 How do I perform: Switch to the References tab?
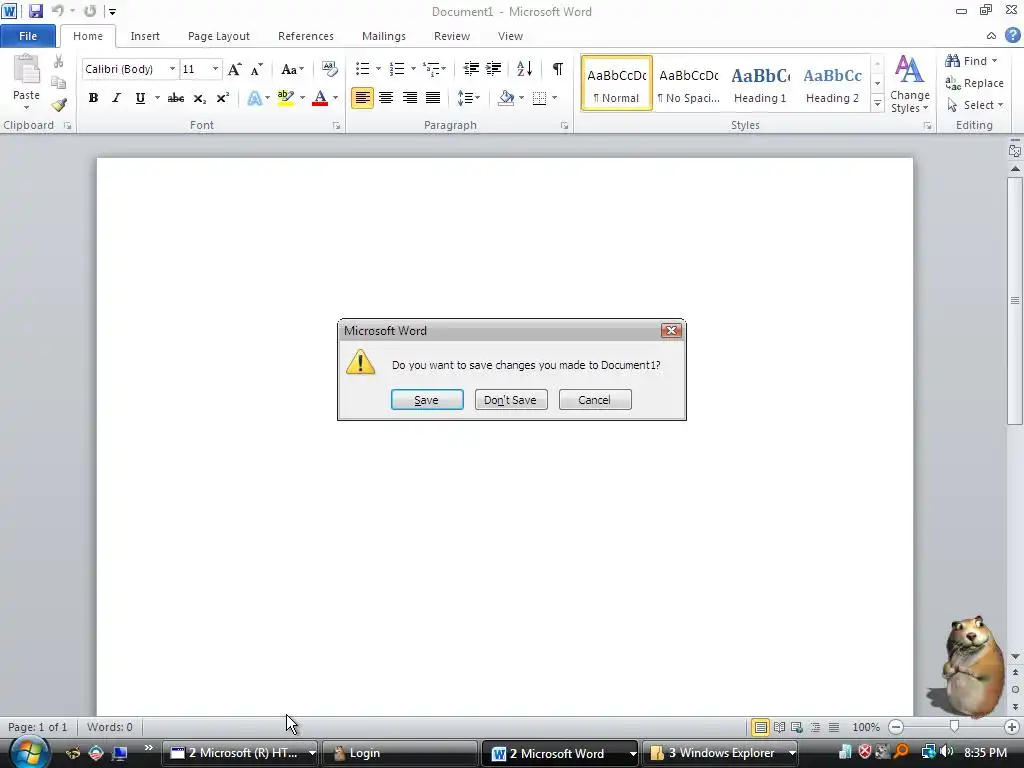click(306, 36)
